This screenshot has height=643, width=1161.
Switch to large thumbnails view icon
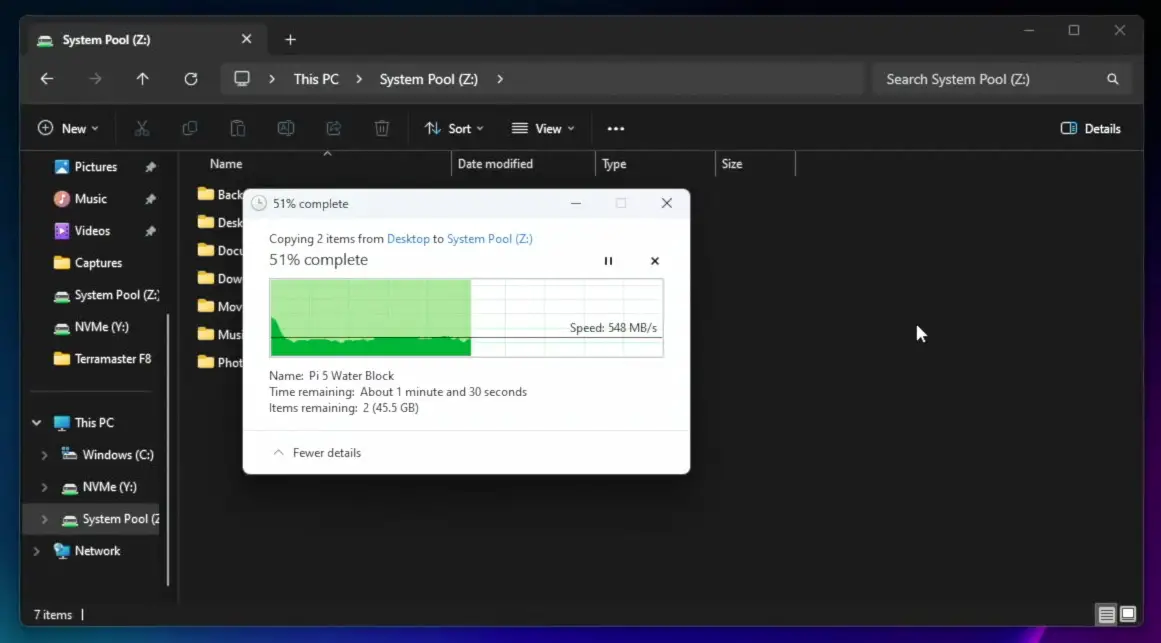pyautogui.click(x=1128, y=614)
